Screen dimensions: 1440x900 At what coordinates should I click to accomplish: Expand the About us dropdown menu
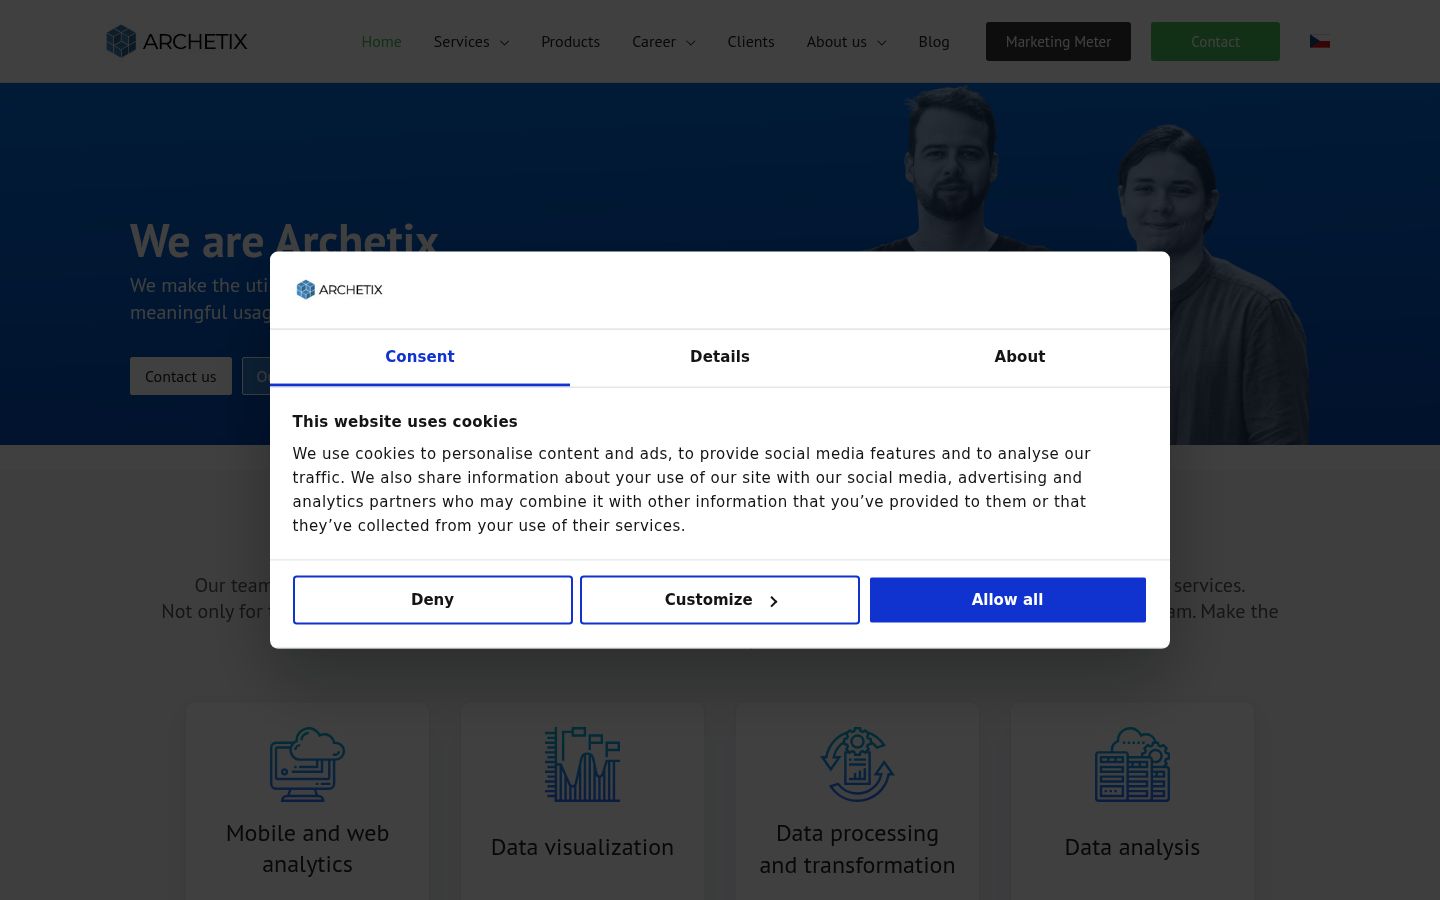pos(846,41)
